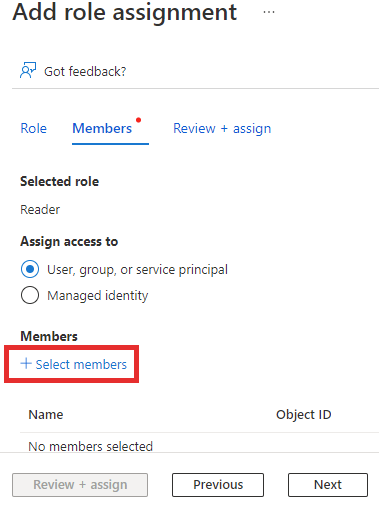
Task: Click the disabled Review + assign button
Action: click(80, 485)
